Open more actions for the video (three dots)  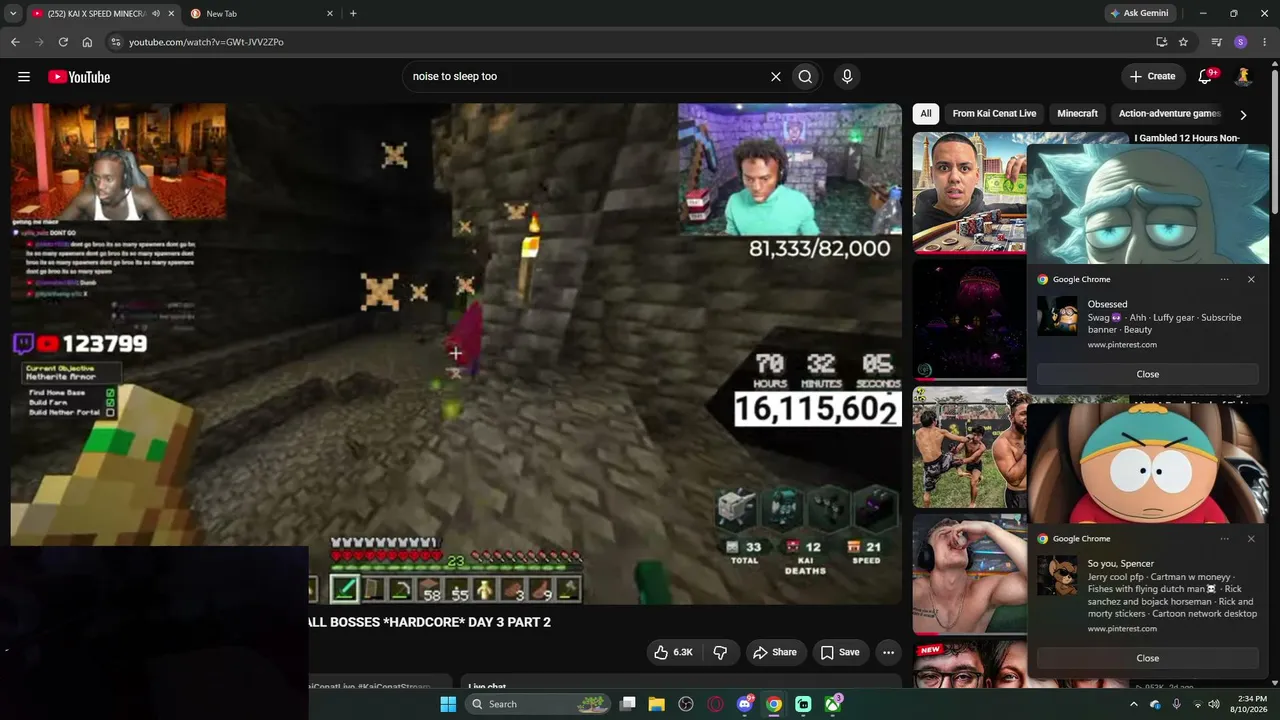tap(888, 652)
